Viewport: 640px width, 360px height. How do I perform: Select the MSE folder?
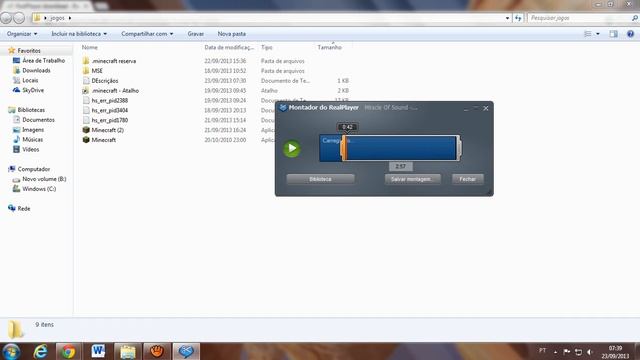97,71
